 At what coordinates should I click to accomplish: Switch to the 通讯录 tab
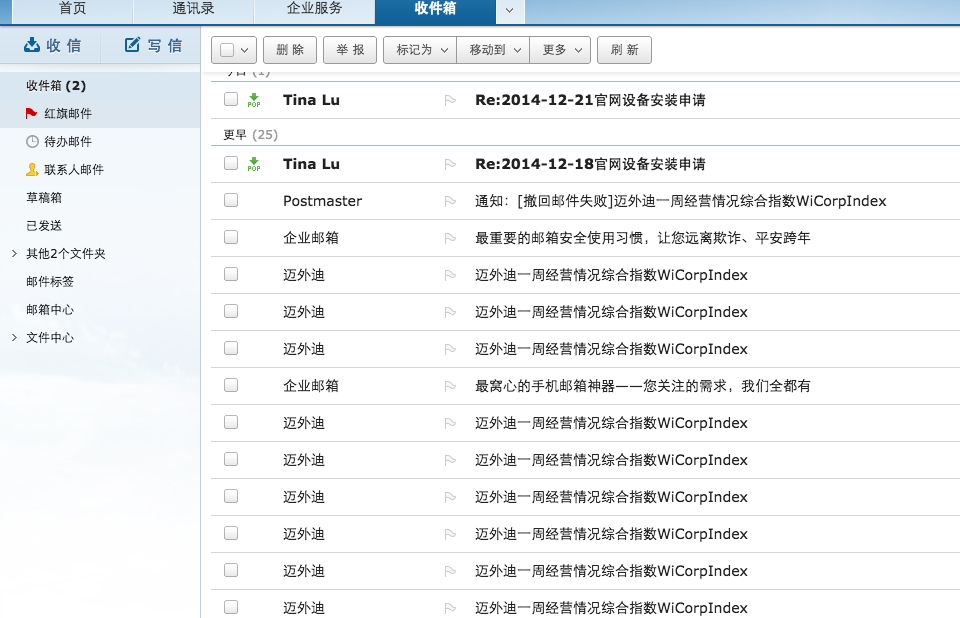(193, 9)
